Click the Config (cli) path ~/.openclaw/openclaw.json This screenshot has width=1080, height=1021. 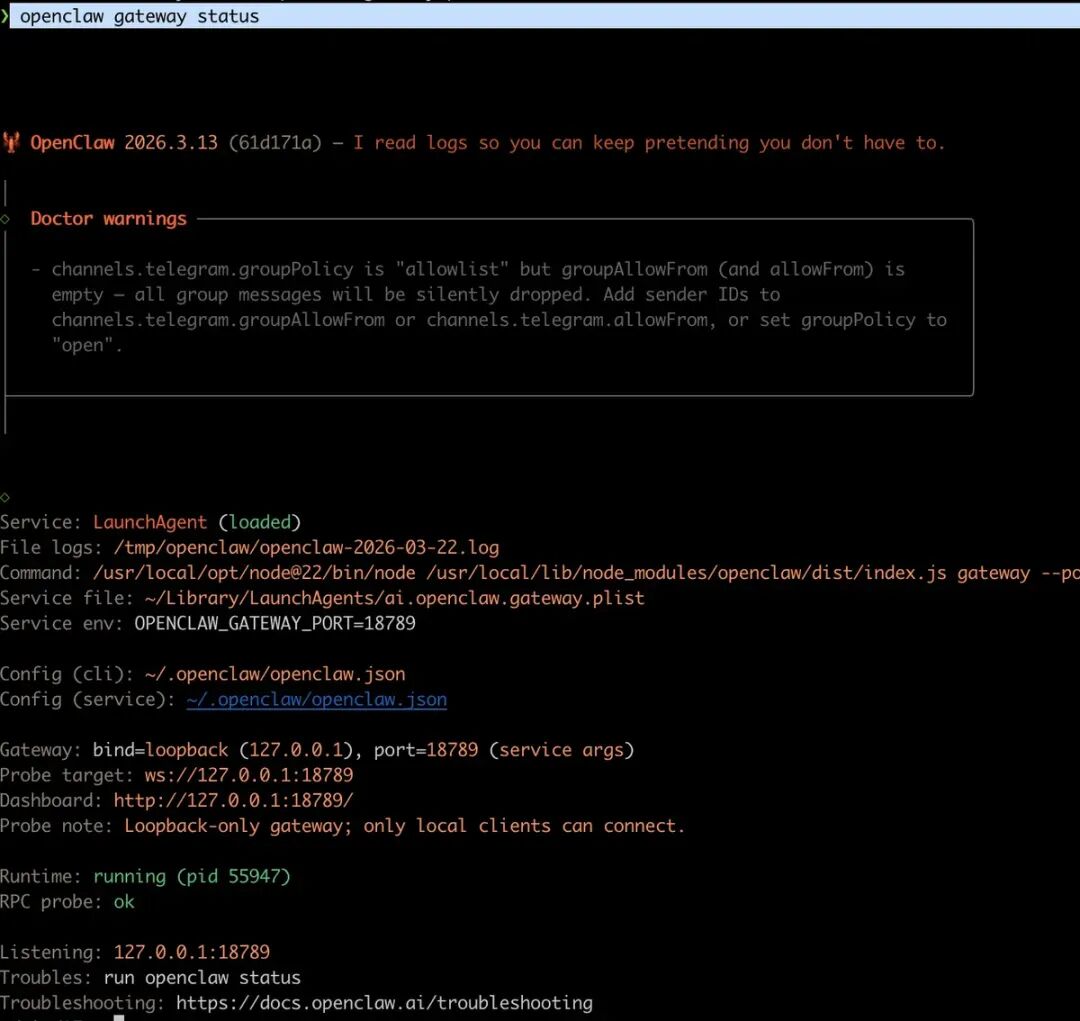tap(275, 674)
